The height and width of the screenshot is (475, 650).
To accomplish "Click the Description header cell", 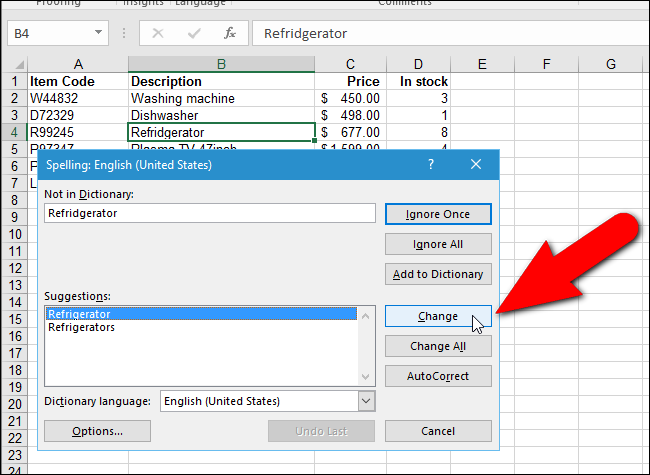I will coord(221,81).
